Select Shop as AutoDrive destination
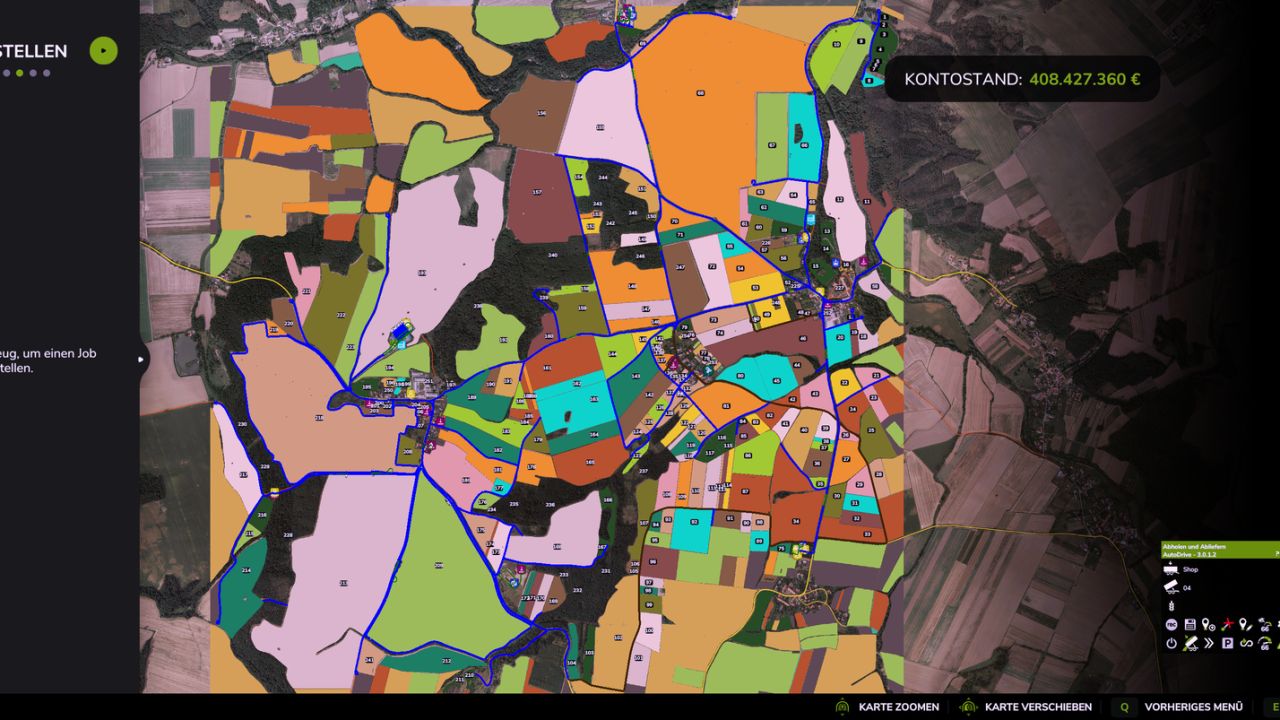This screenshot has height=720, width=1280. pyautogui.click(x=1190, y=570)
